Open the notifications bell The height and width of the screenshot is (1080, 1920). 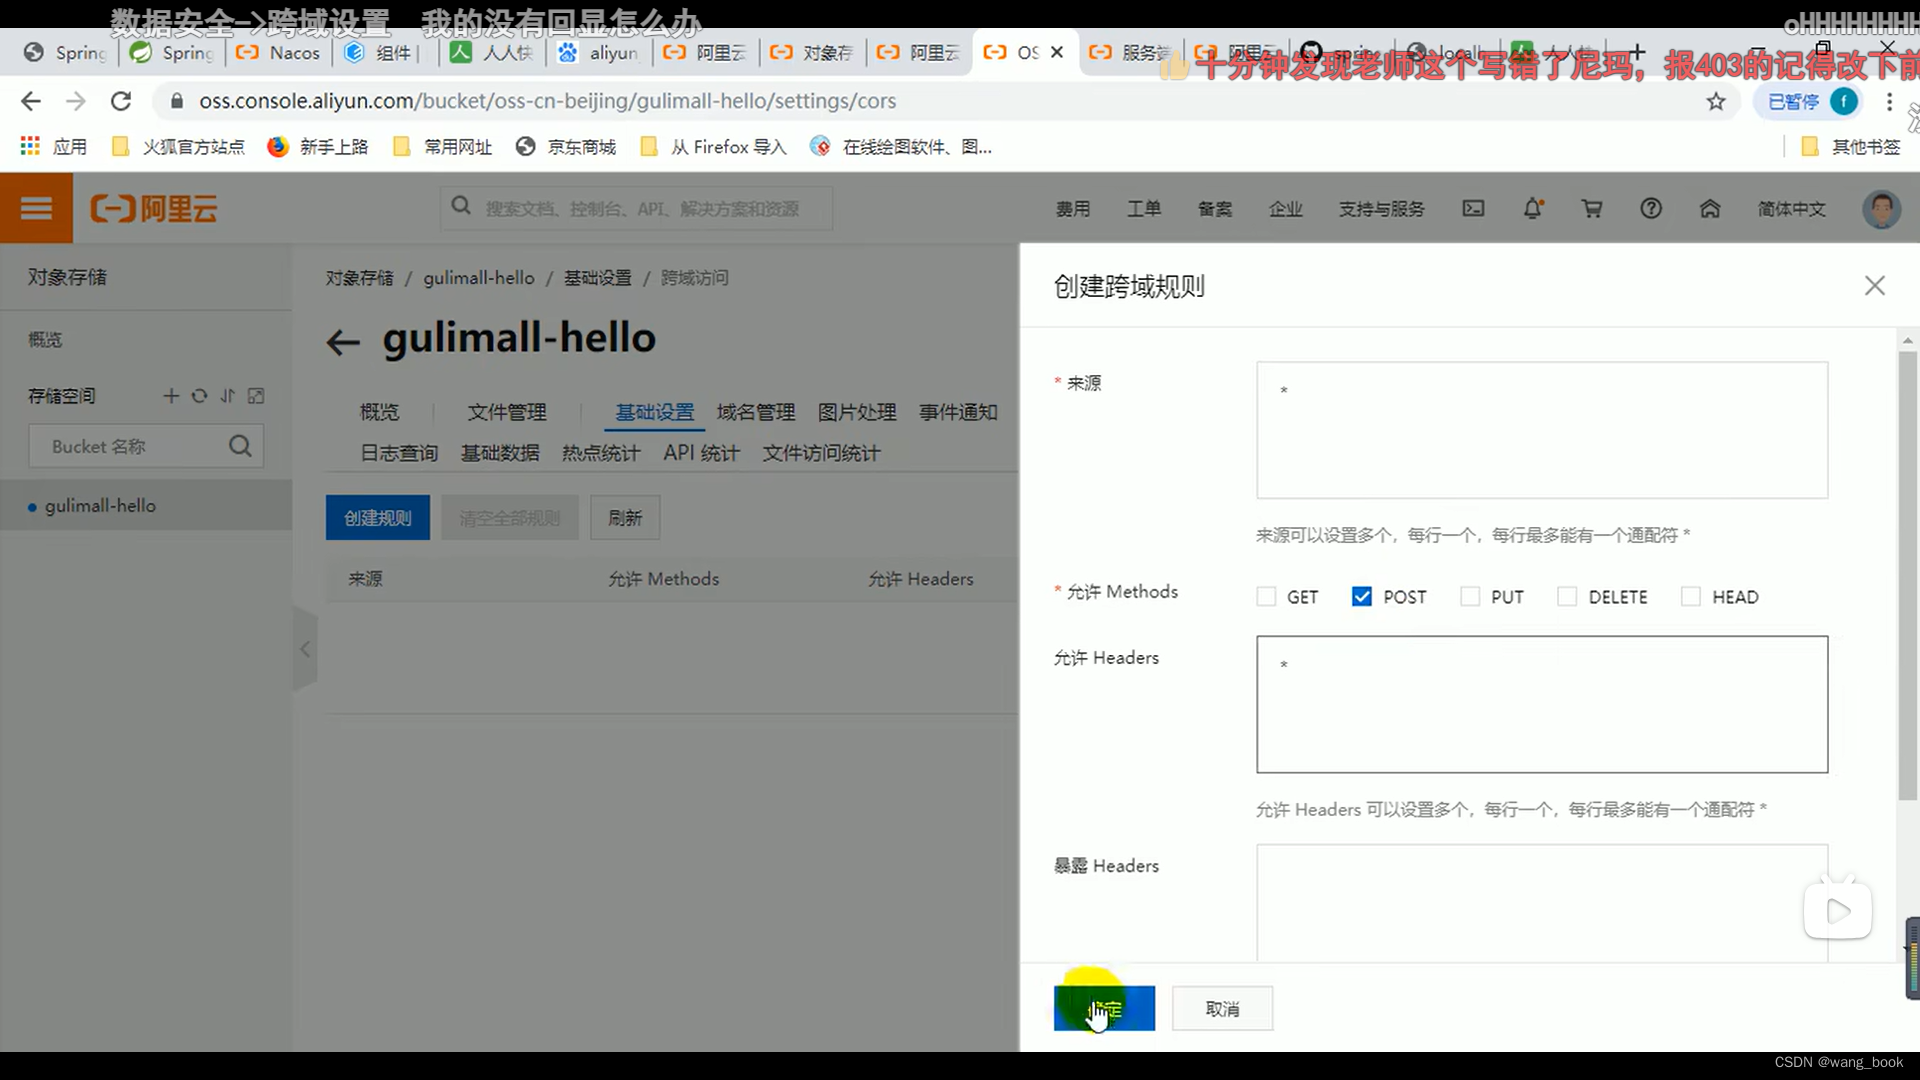(1532, 208)
